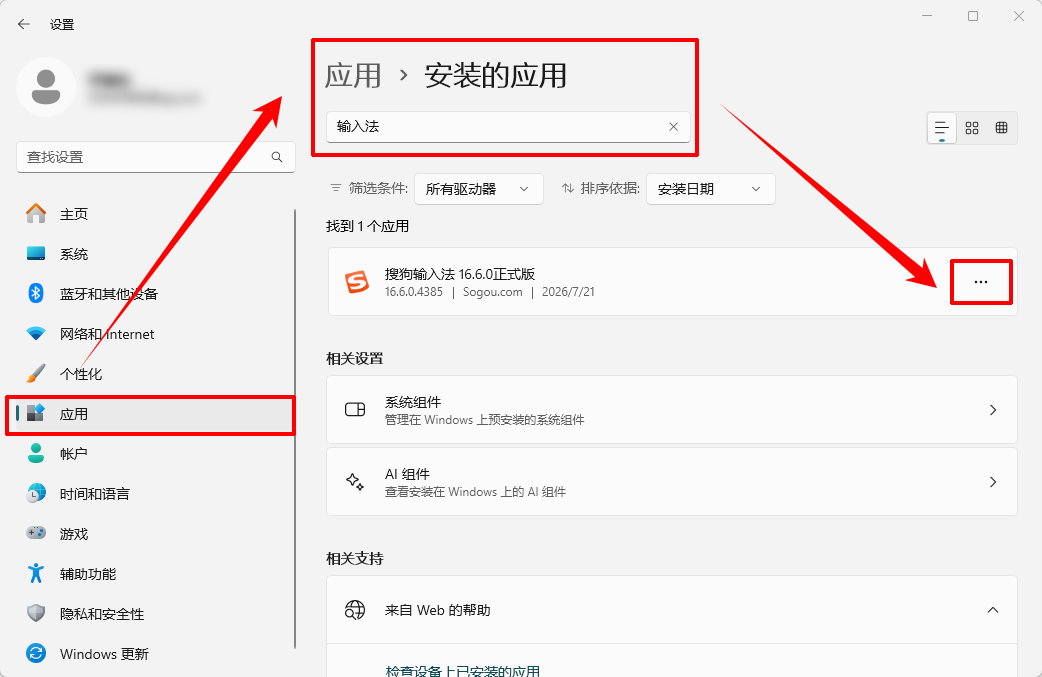Click the 搜狗输入法 app icon

(357, 282)
